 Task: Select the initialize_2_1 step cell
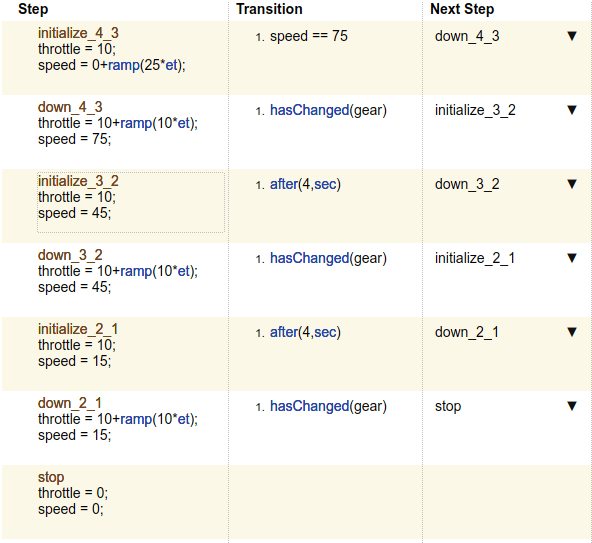[115, 354]
